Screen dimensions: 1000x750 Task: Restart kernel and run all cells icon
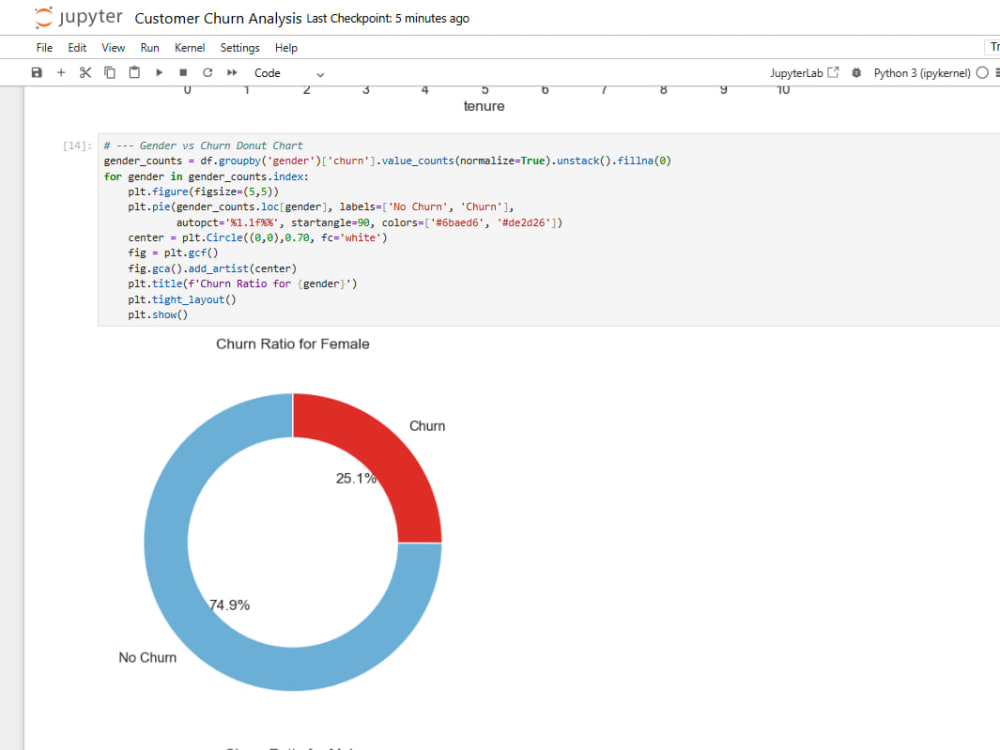pos(232,73)
